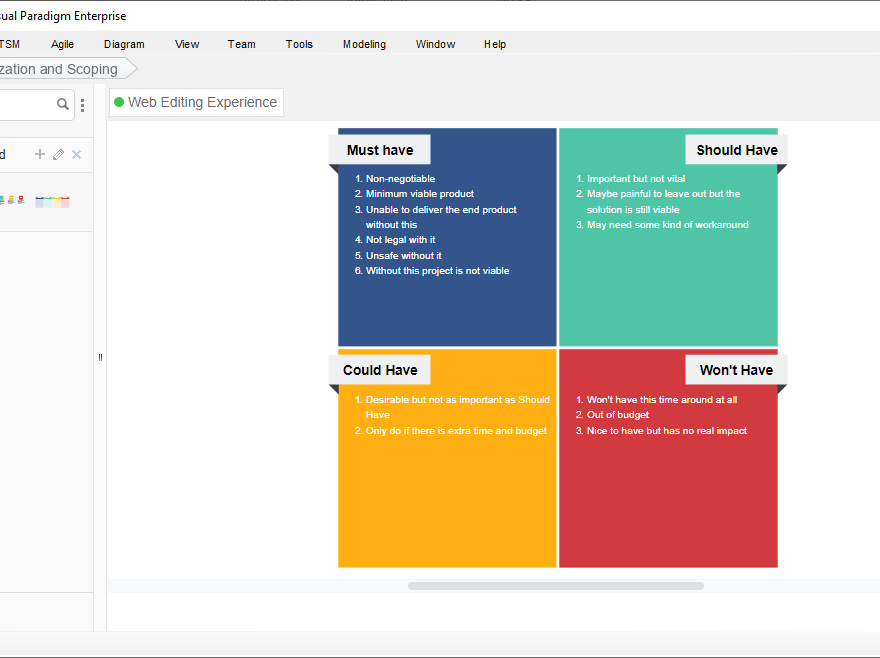Select the four-column colored template thumbnail
This screenshot has width=880, height=658.
(x=52, y=201)
